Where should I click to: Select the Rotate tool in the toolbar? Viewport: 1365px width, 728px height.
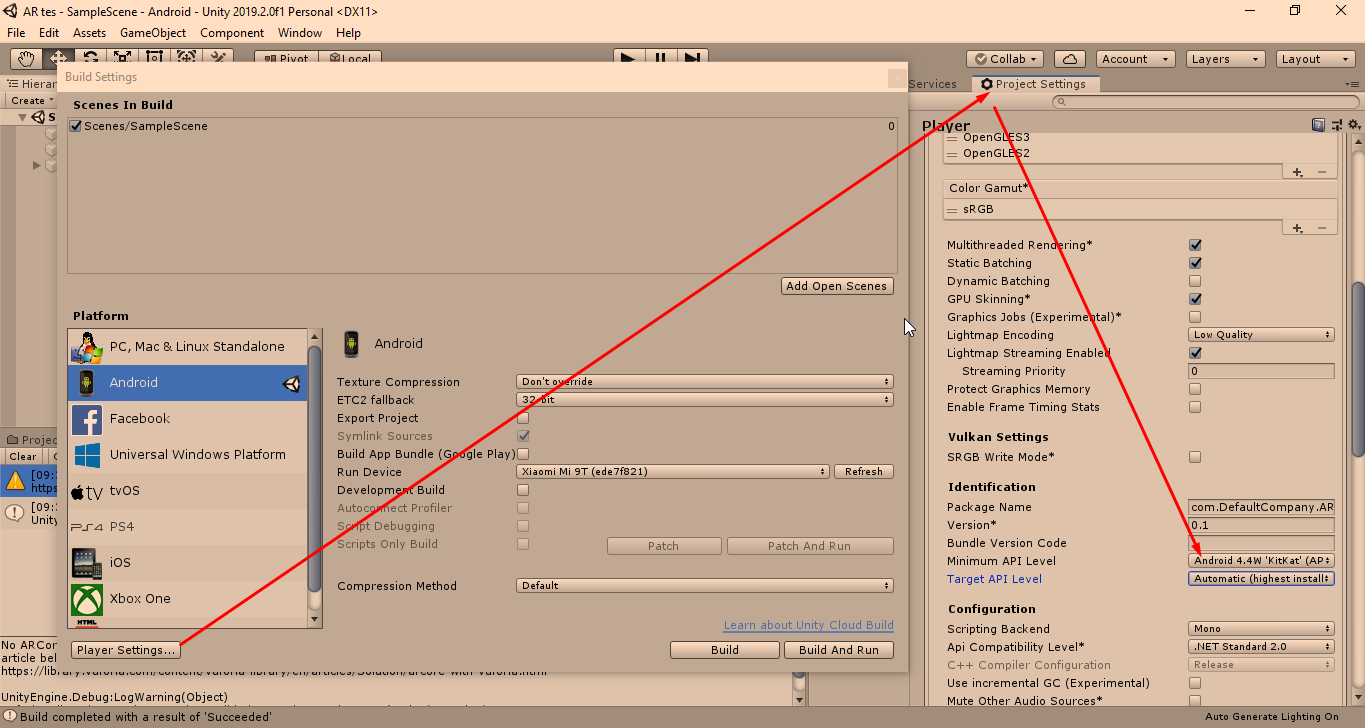90,59
